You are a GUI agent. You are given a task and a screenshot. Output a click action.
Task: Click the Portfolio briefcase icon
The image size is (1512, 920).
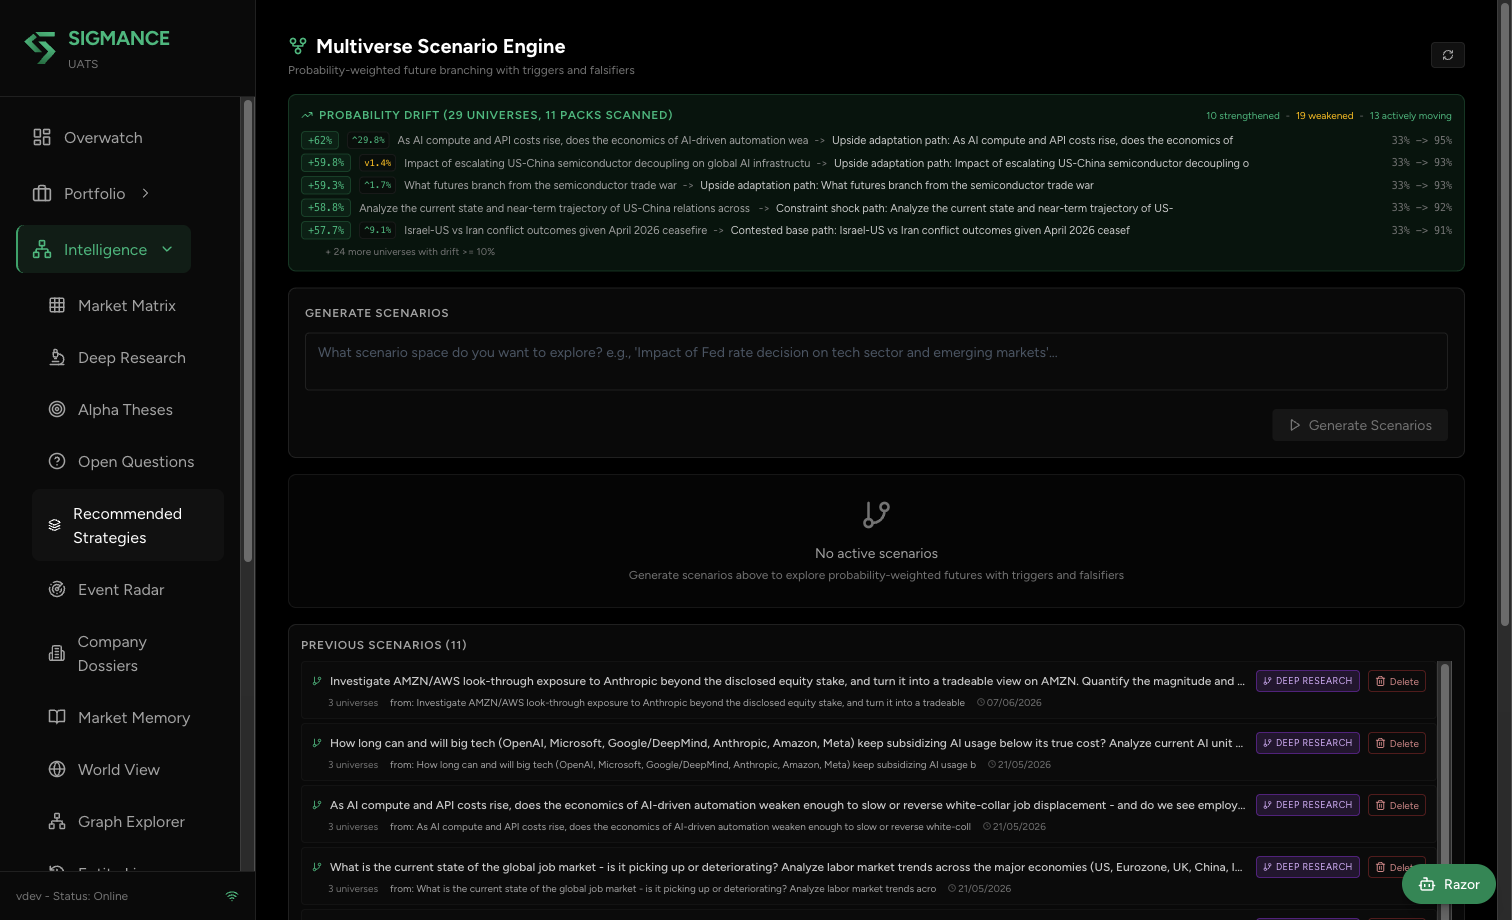[42, 193]
